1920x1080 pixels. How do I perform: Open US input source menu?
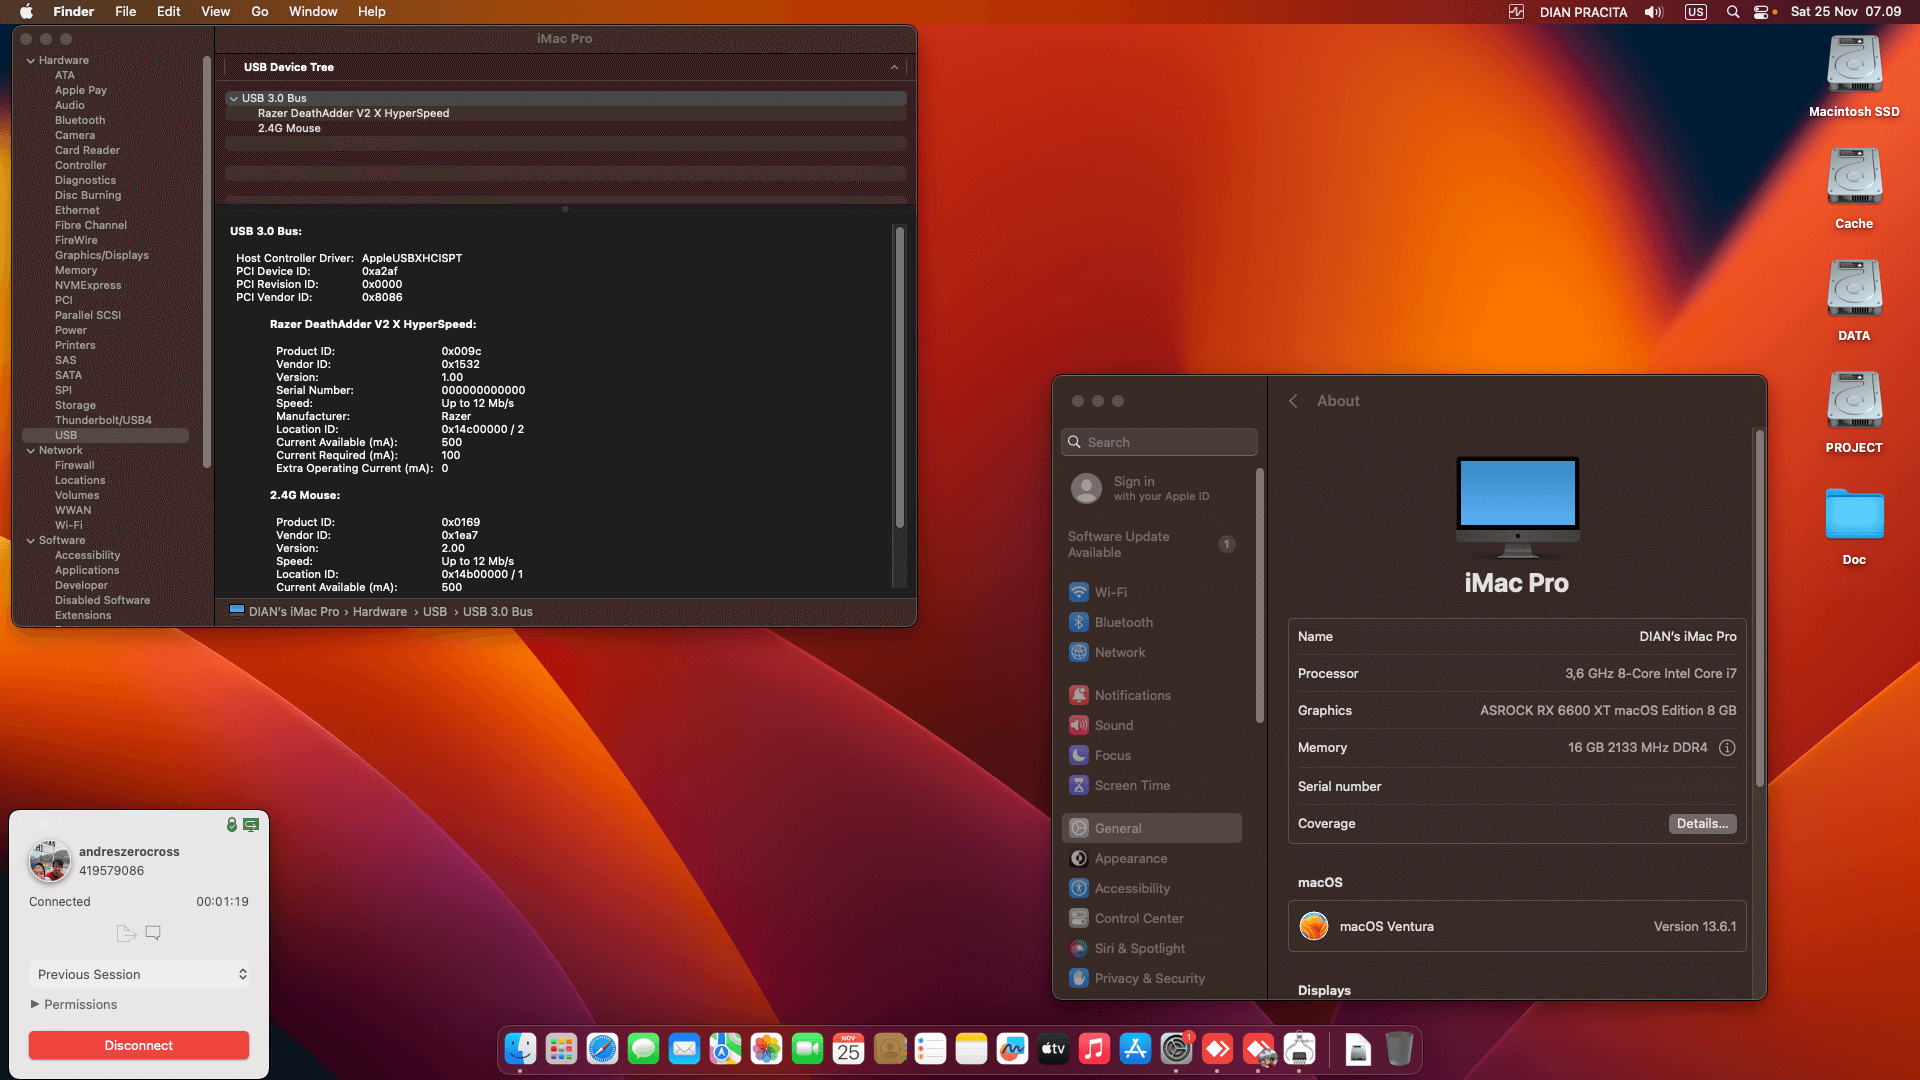point(1696,12)
